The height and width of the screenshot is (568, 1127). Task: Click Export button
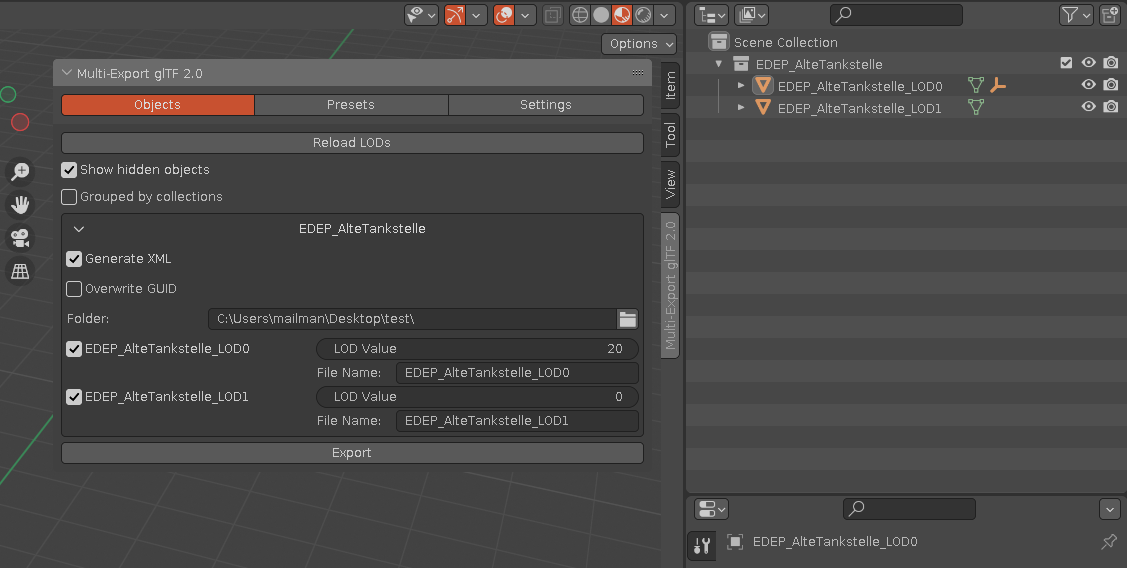(x=352, y=453)
